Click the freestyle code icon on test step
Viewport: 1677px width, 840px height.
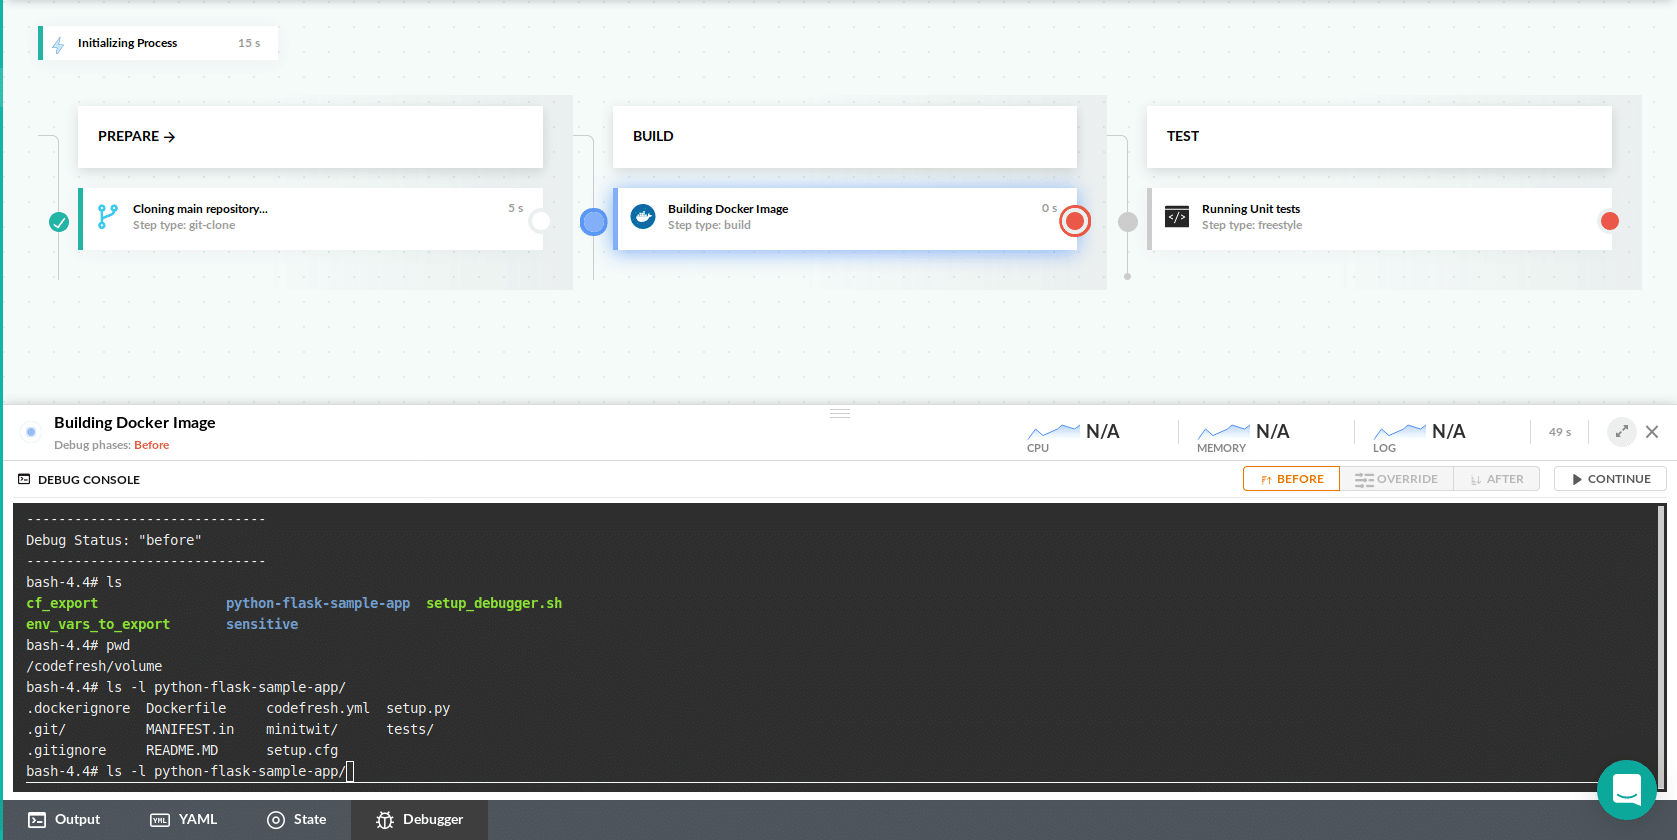(x=1177, y=216)
